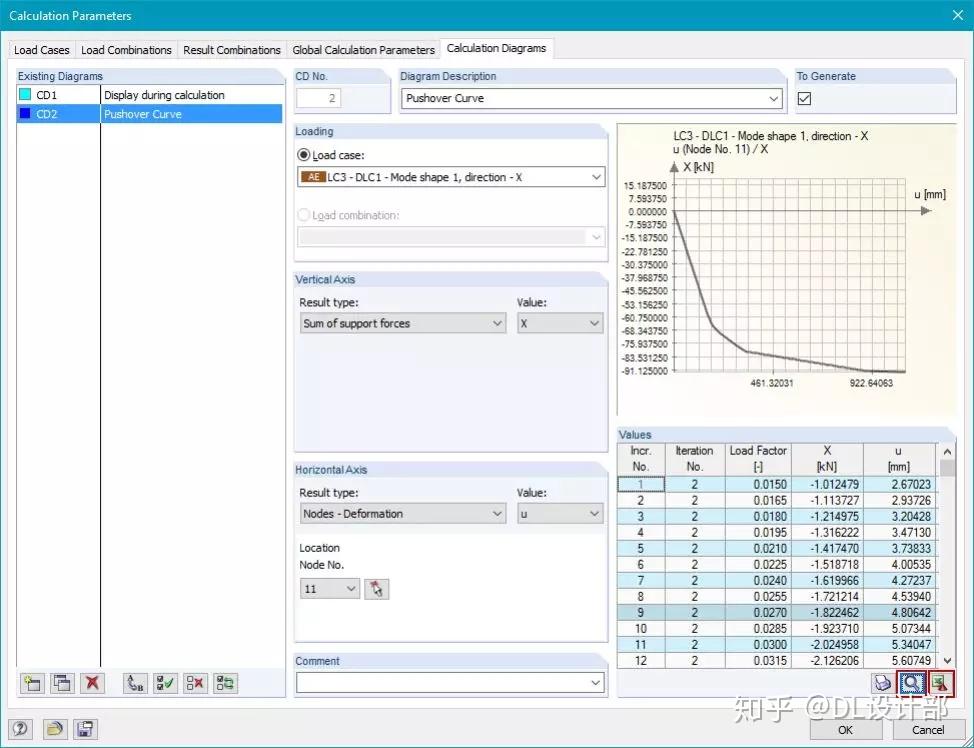Print the values table with printer icon
Image resolution: width=974 pixels, height=748 pixels.
tap(882, 683)
